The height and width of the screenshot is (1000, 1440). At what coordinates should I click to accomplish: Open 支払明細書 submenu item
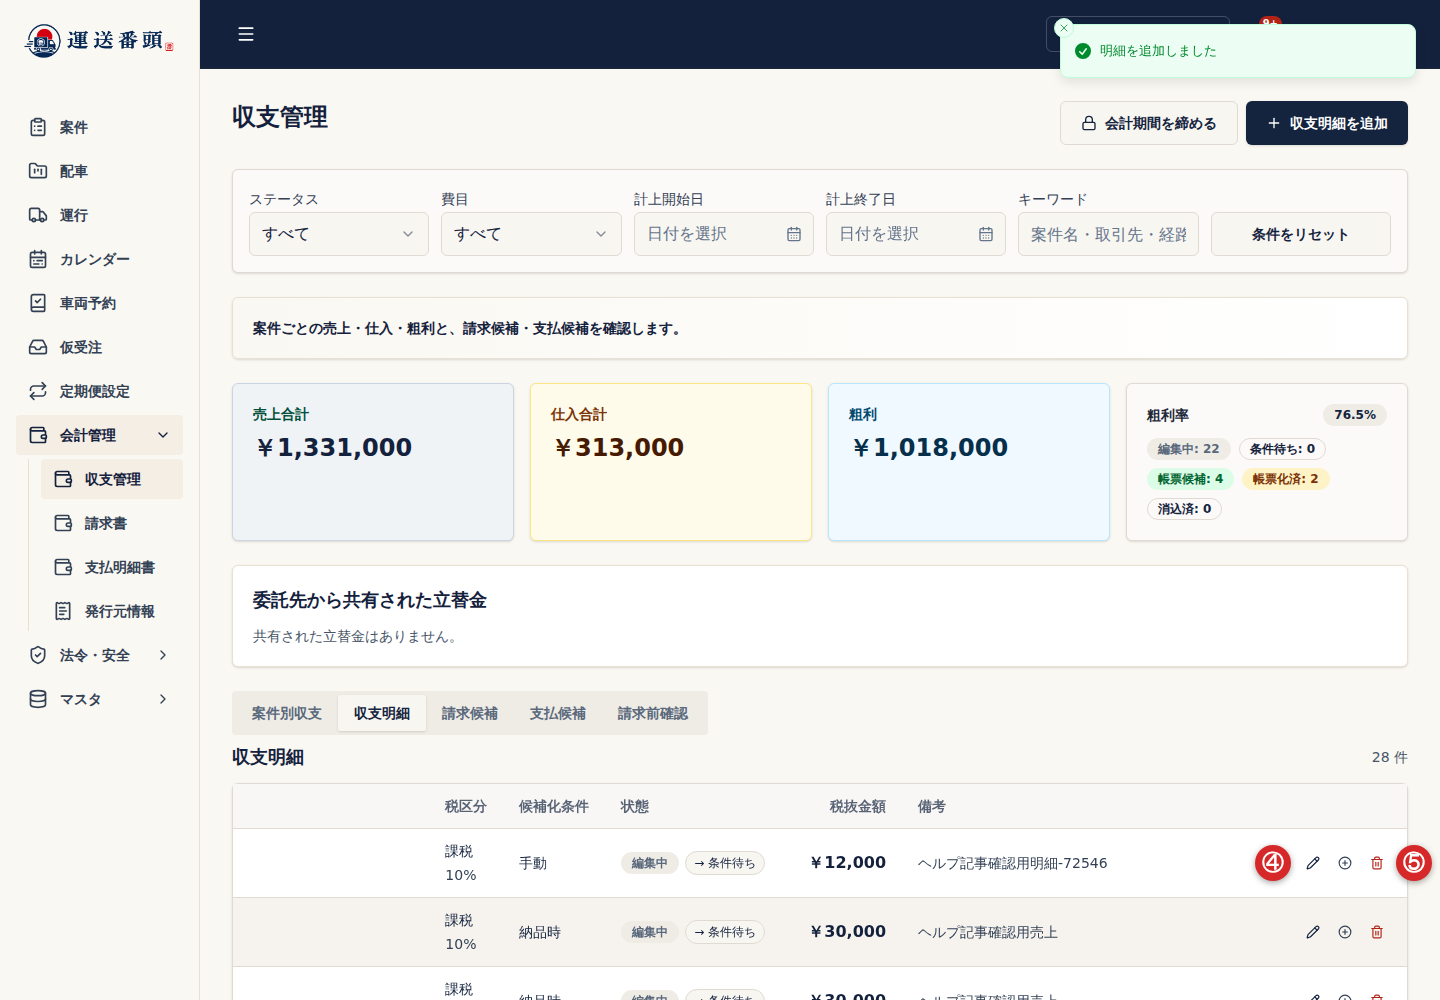112,567
